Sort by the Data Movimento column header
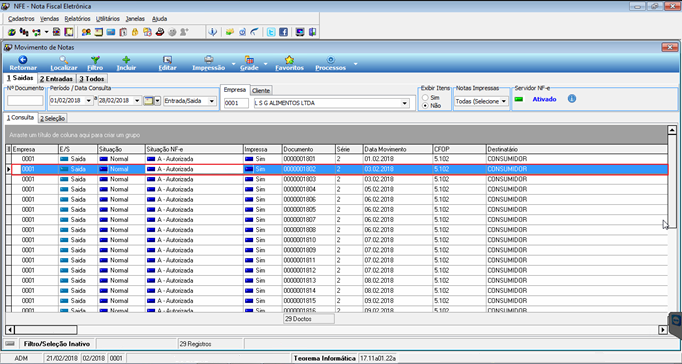This screenshot has width=682, height=364. pos(398,149)
